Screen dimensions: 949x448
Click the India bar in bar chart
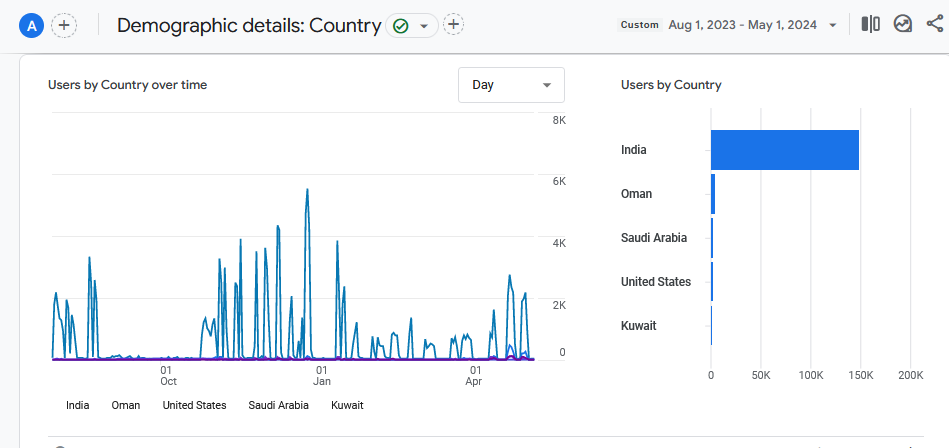784,150
